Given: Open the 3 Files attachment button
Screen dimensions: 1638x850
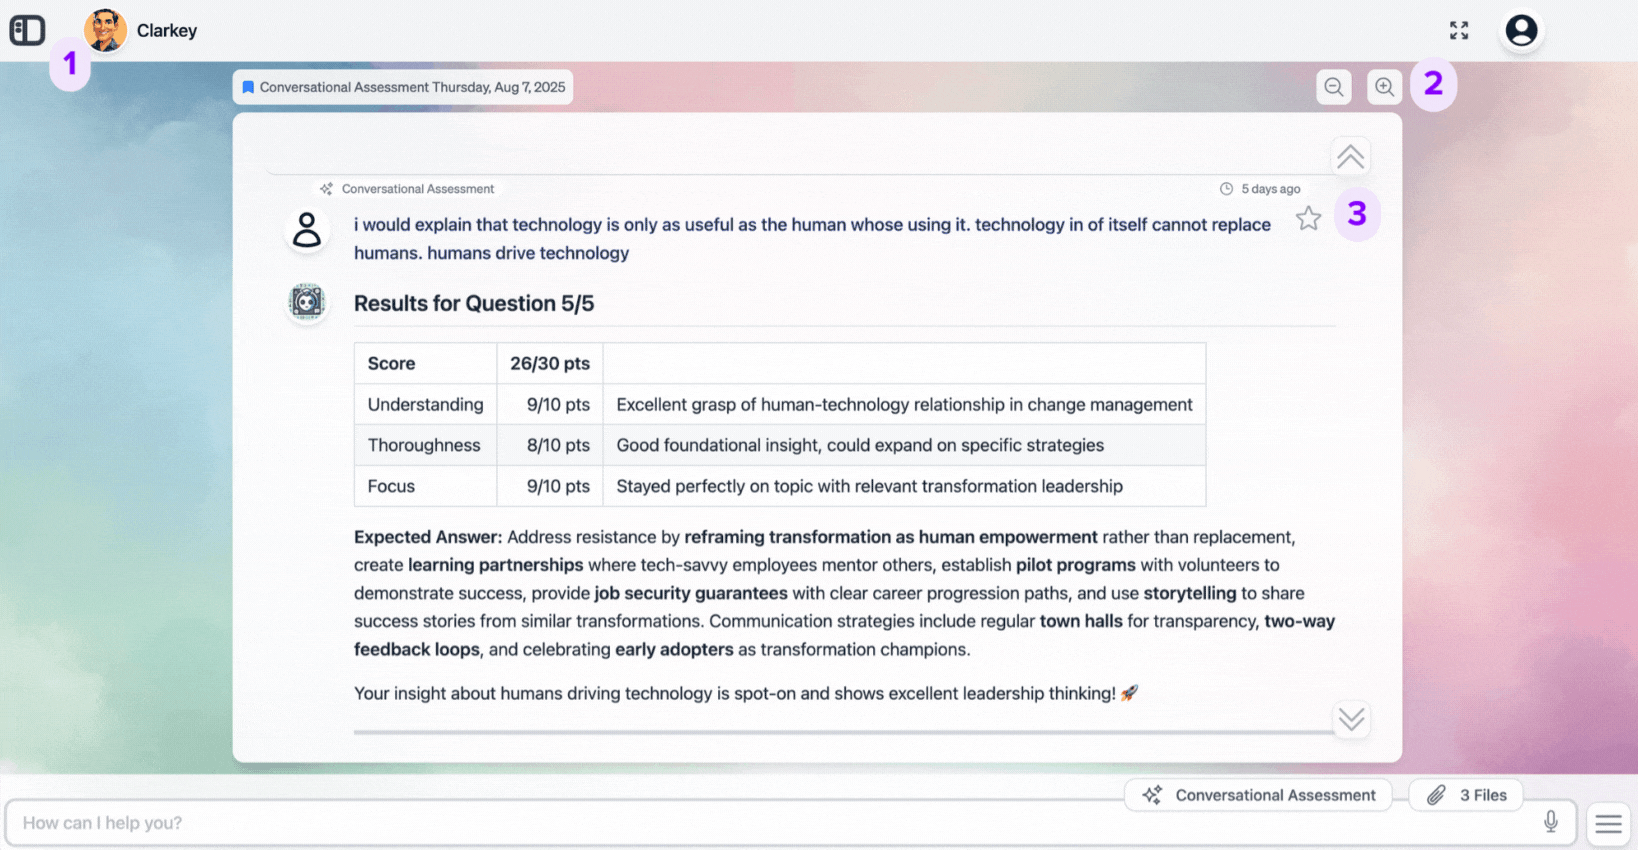Looking at the screenshot, I should coord(1466,795).
